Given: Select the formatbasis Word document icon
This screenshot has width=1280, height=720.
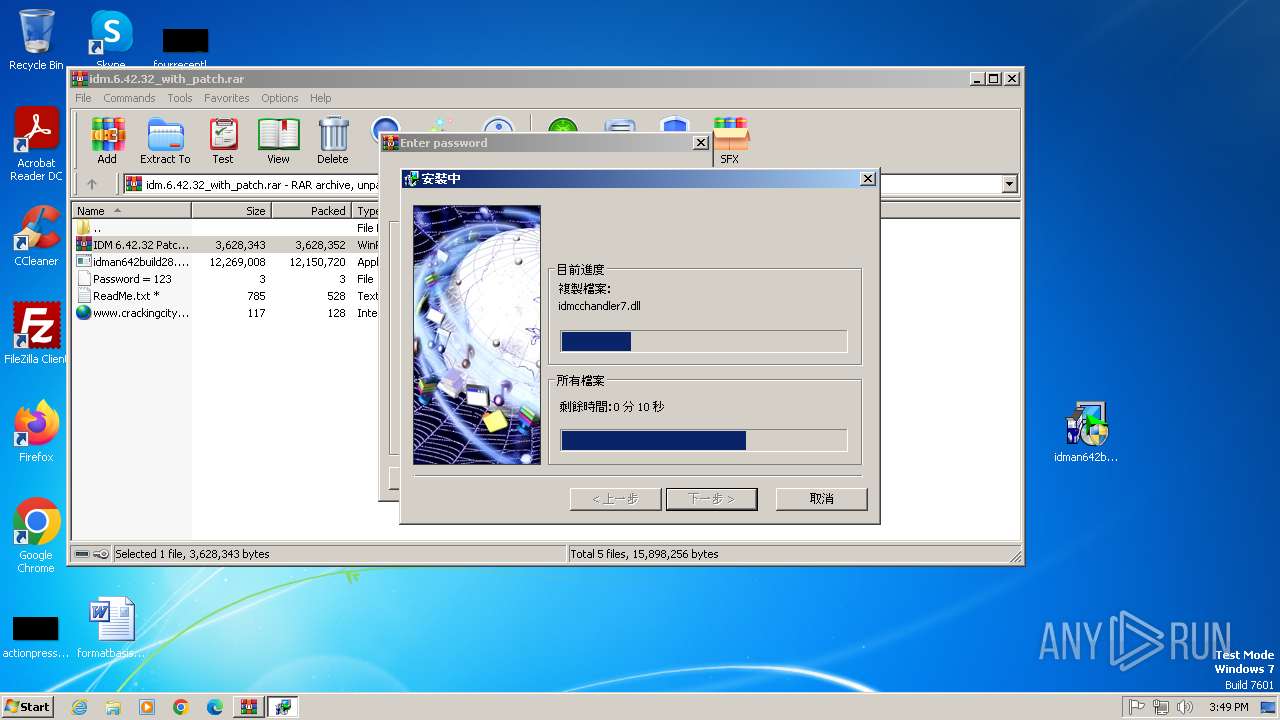Looking at the screenshot, I should (110, 627).
